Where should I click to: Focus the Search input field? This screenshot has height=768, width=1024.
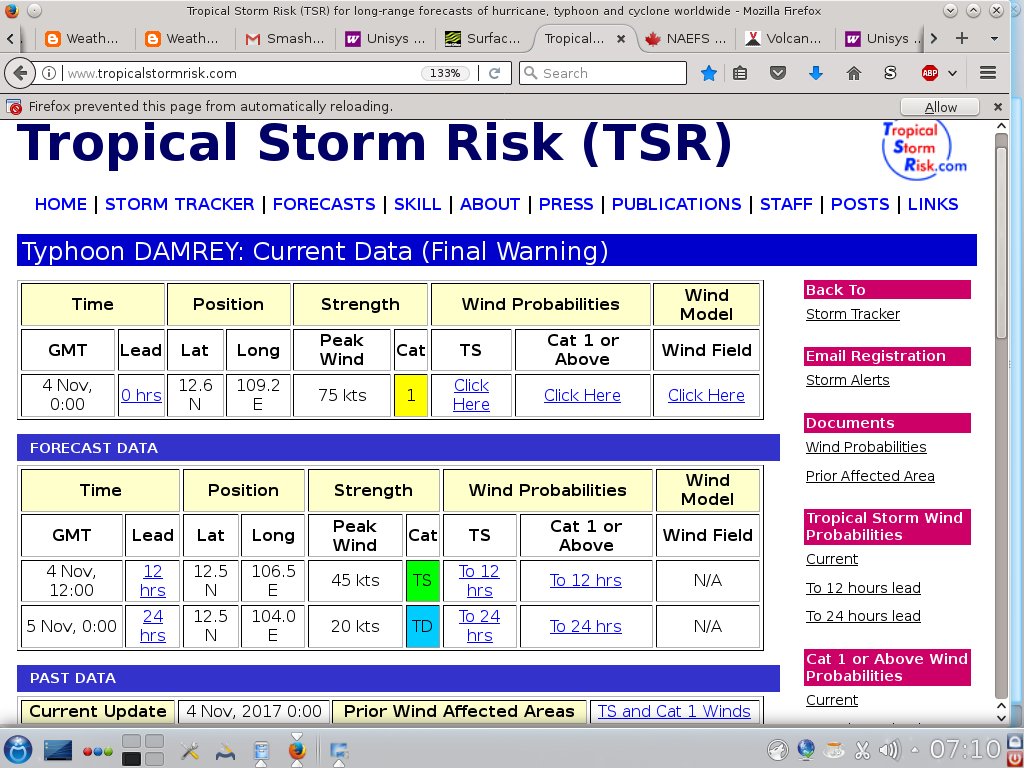point(603,73)
